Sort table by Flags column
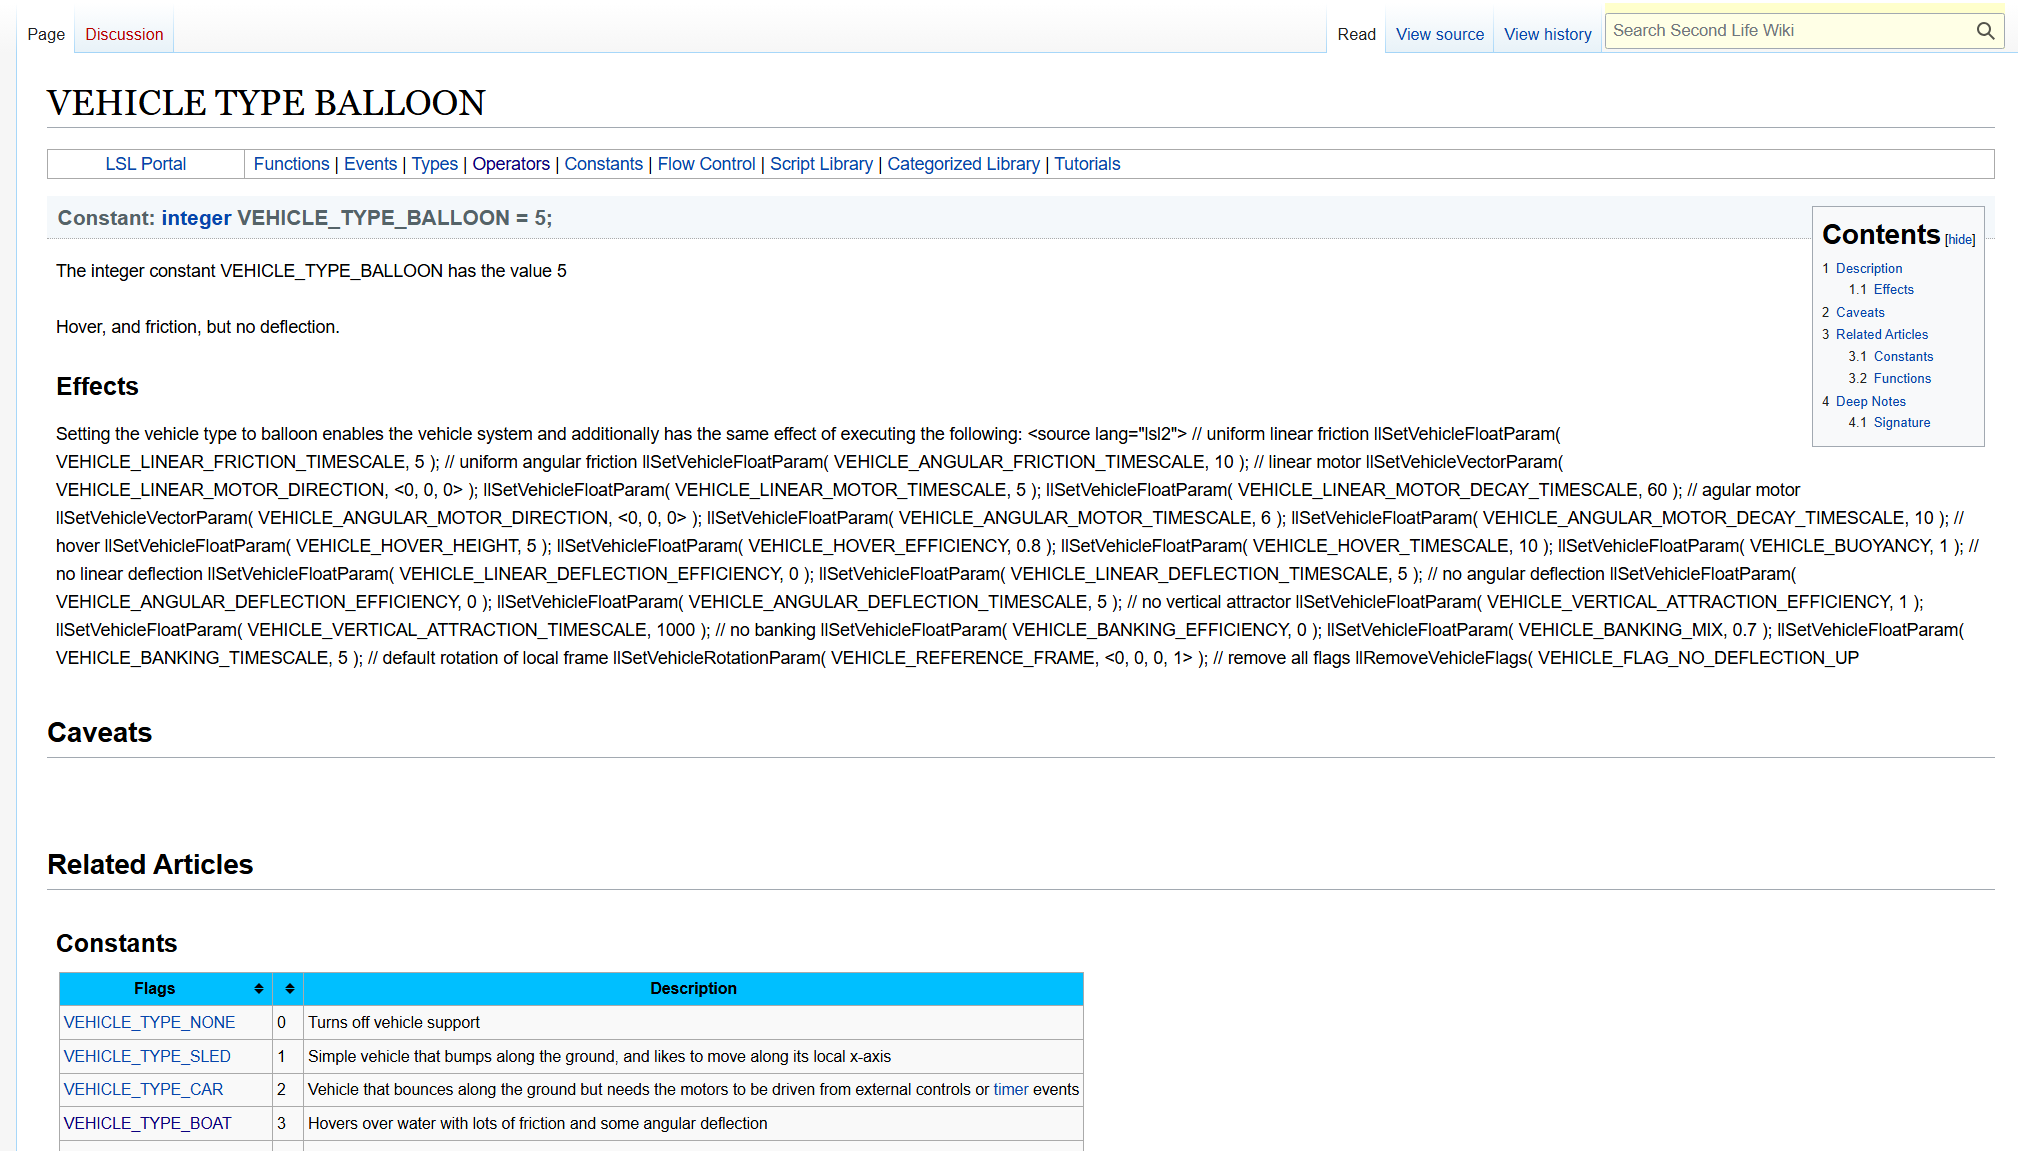The width and height of the screenshot is (2018, 1151). (259, 988)
